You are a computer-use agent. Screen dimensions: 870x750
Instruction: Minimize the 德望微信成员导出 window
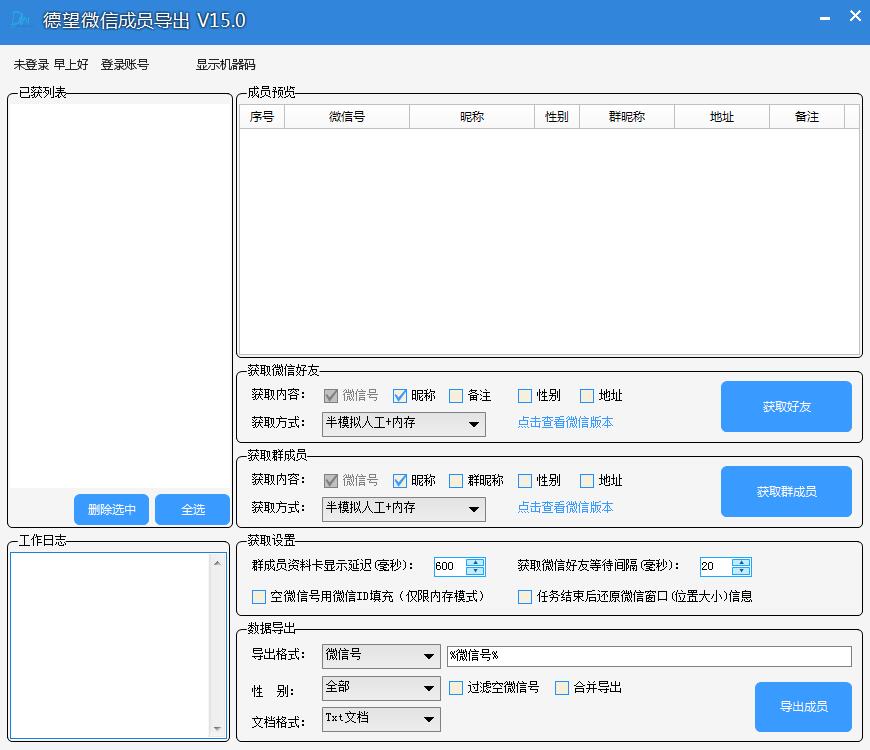[x=825, y=18]
